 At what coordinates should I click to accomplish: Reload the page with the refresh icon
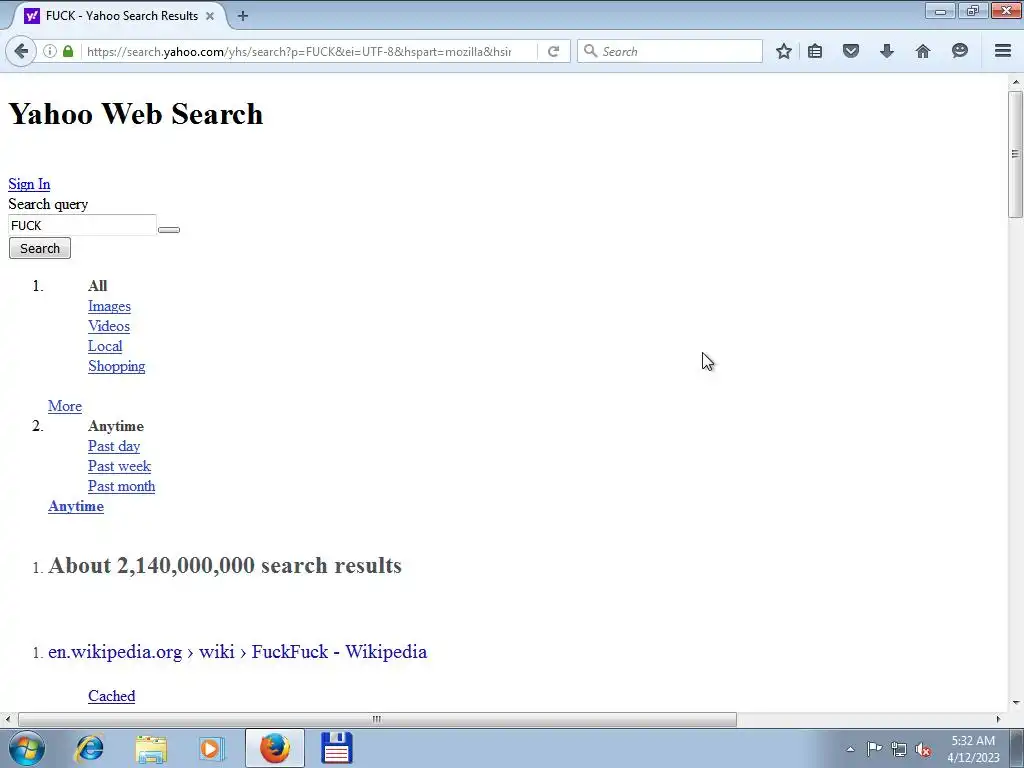coord(553,51)
